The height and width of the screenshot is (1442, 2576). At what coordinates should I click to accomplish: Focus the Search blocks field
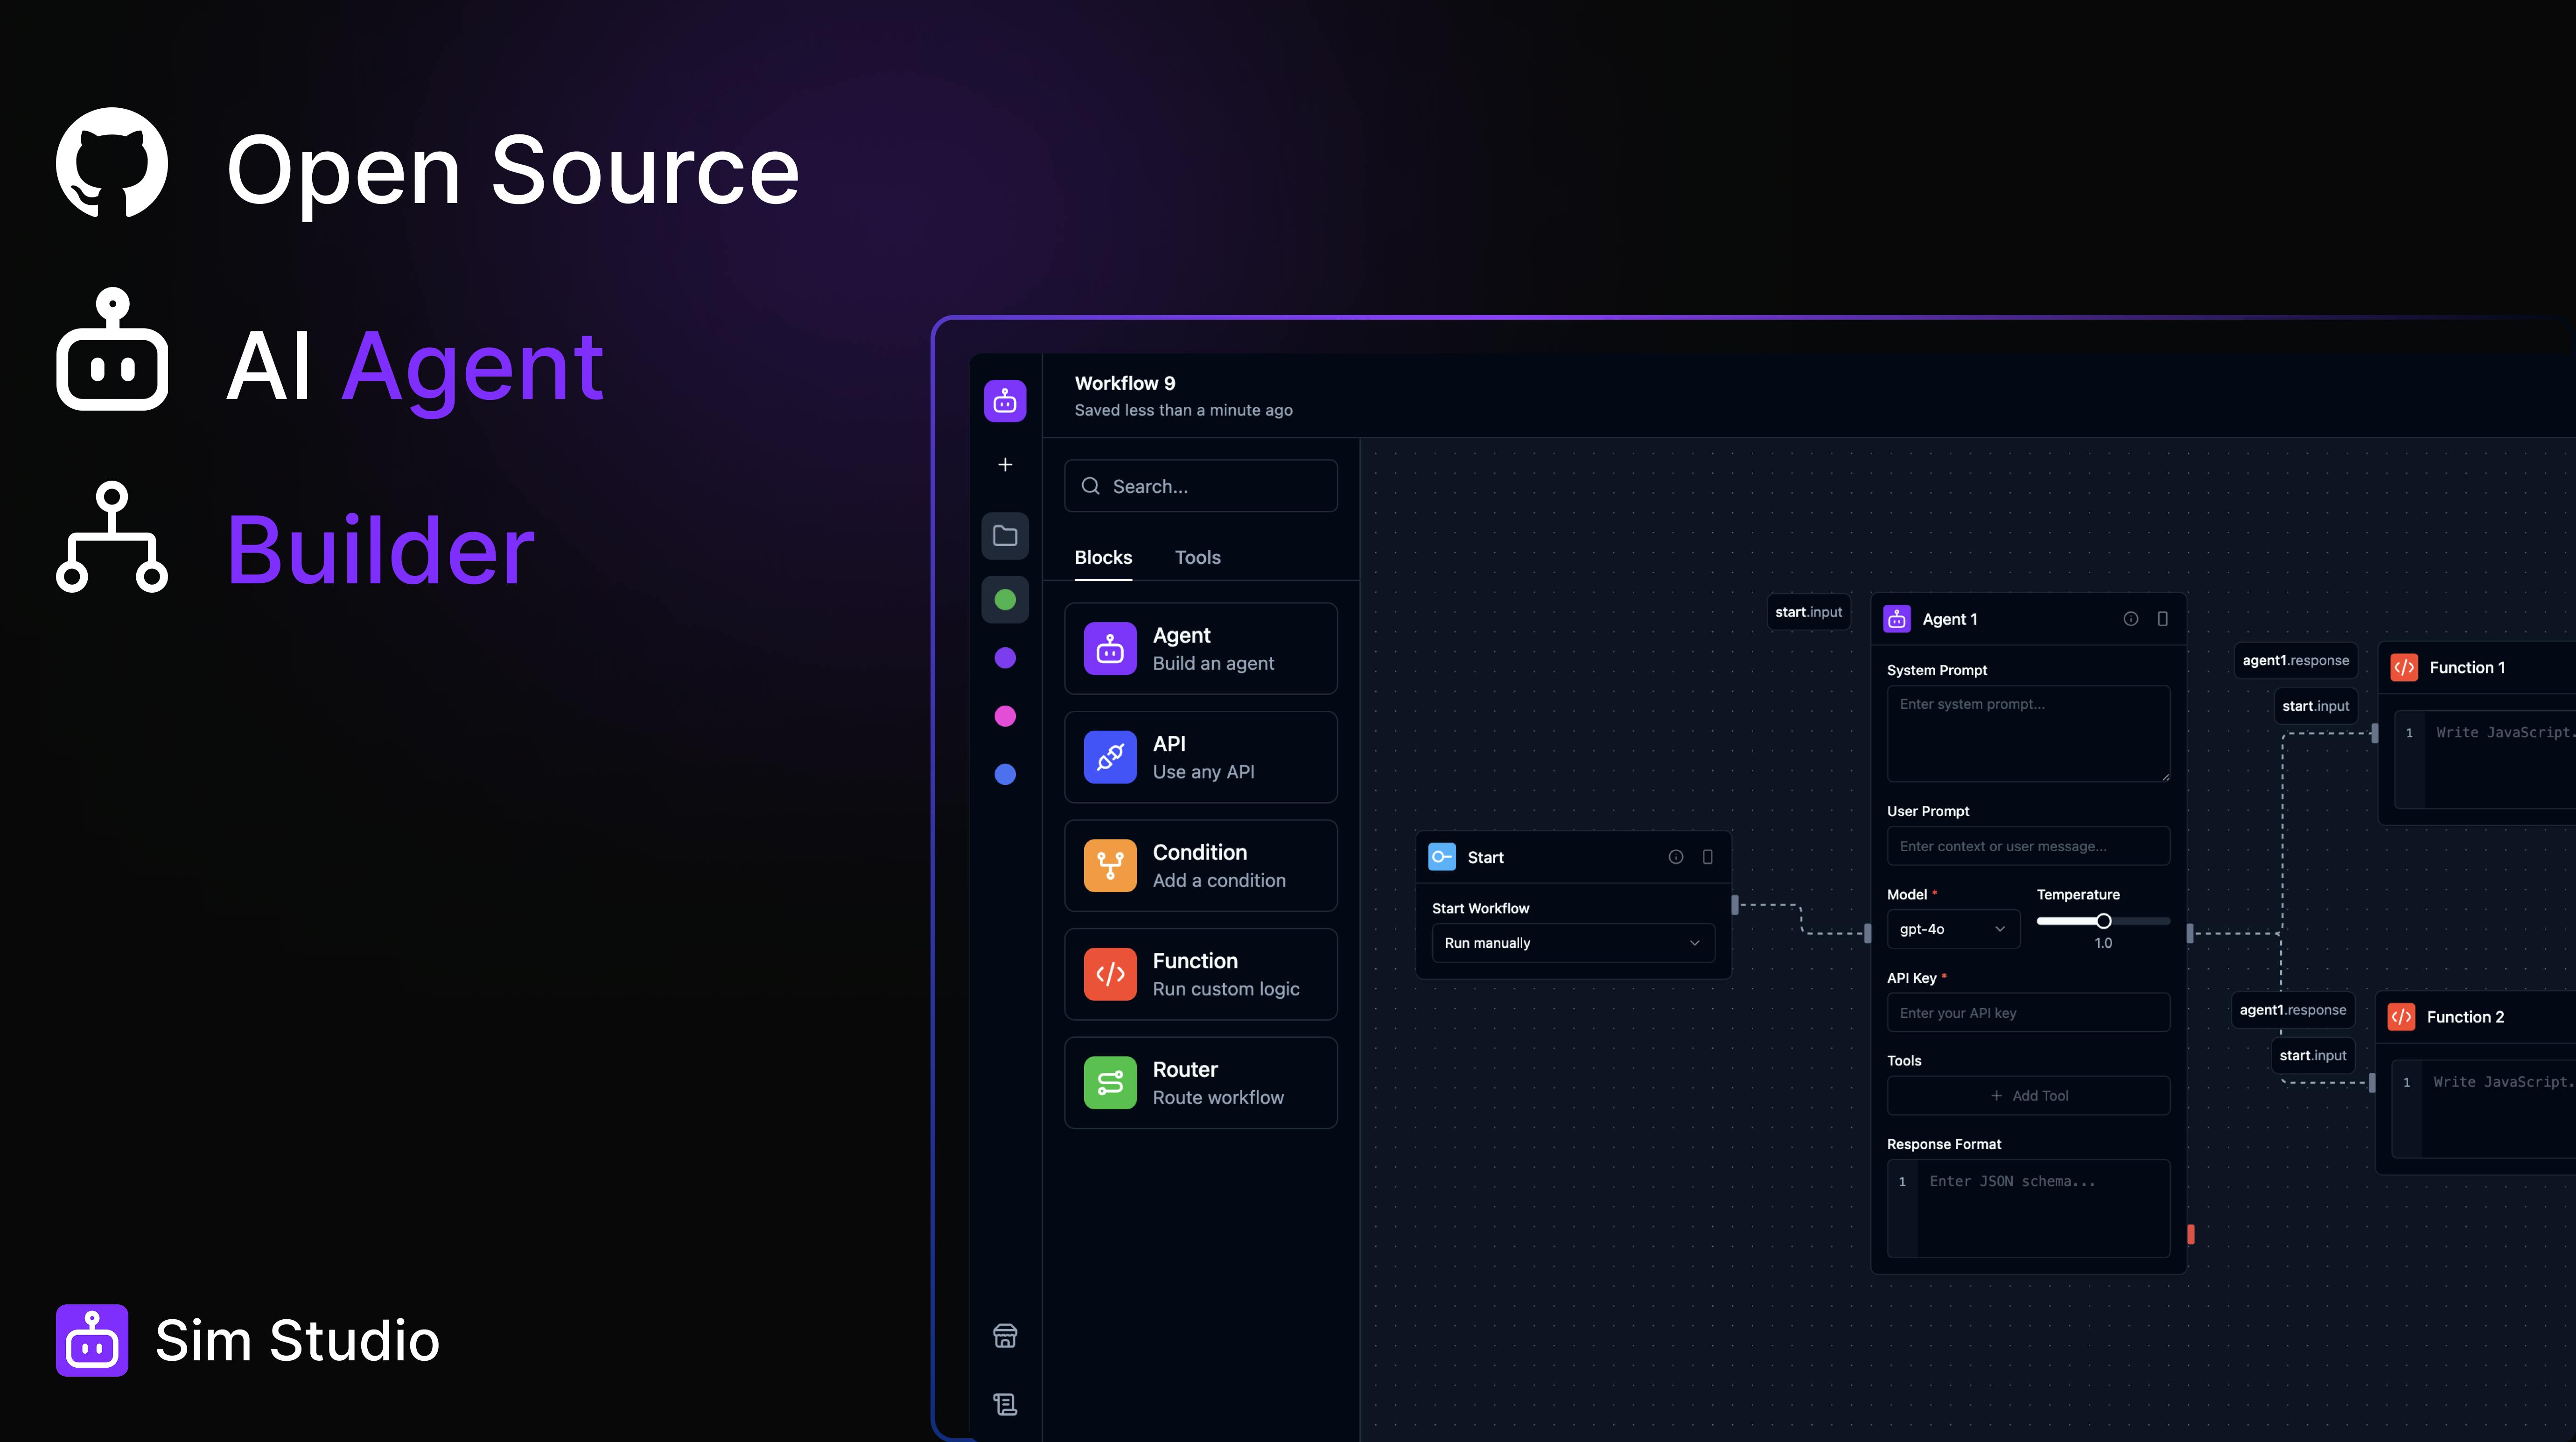1201,486
